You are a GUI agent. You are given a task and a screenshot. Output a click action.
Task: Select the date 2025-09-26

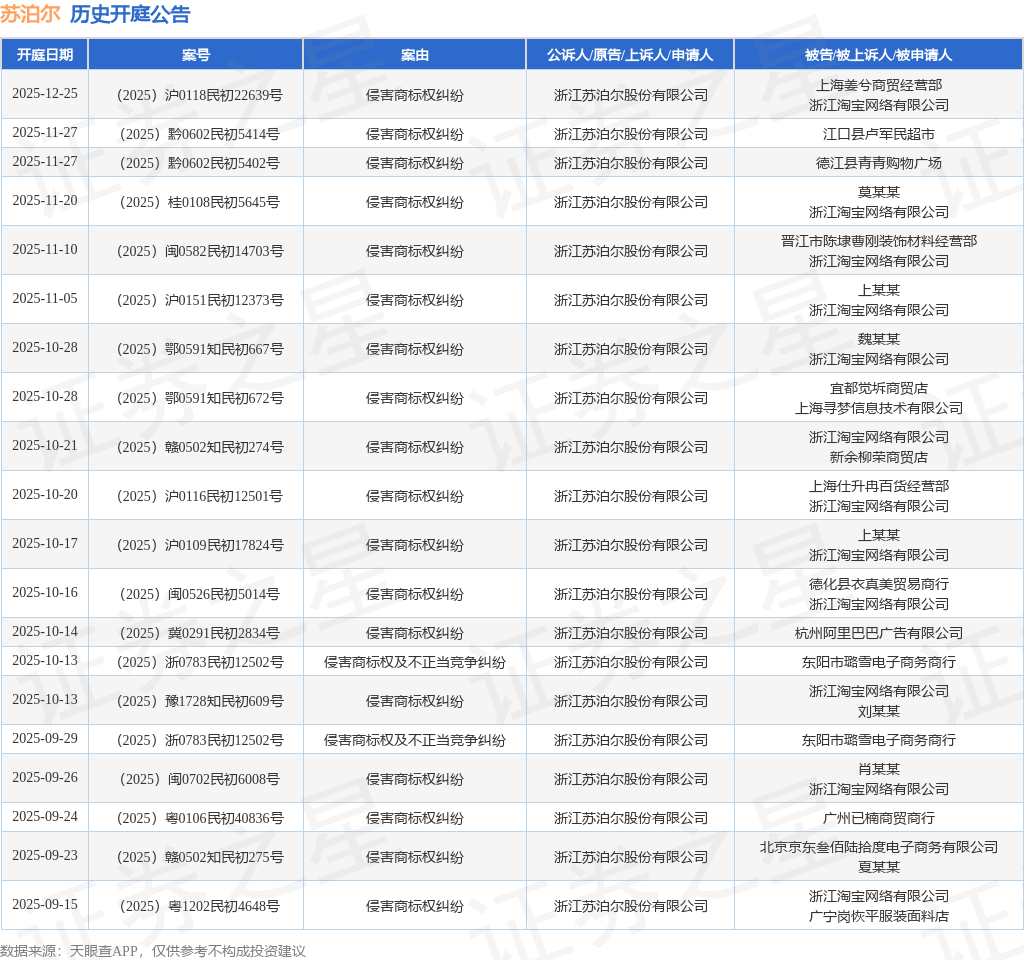point(44,778)
